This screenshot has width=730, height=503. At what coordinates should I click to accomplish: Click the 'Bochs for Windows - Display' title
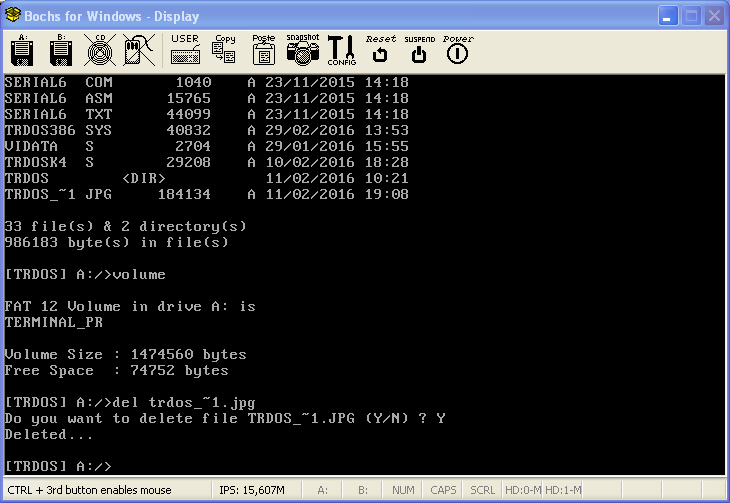(112, 16)
